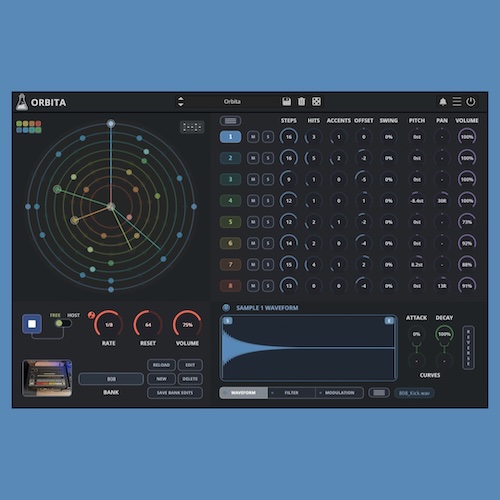Viewport: 500px width, 500px height.
Task: Select the waveform end marker E
Action: [x=389, y=321]
